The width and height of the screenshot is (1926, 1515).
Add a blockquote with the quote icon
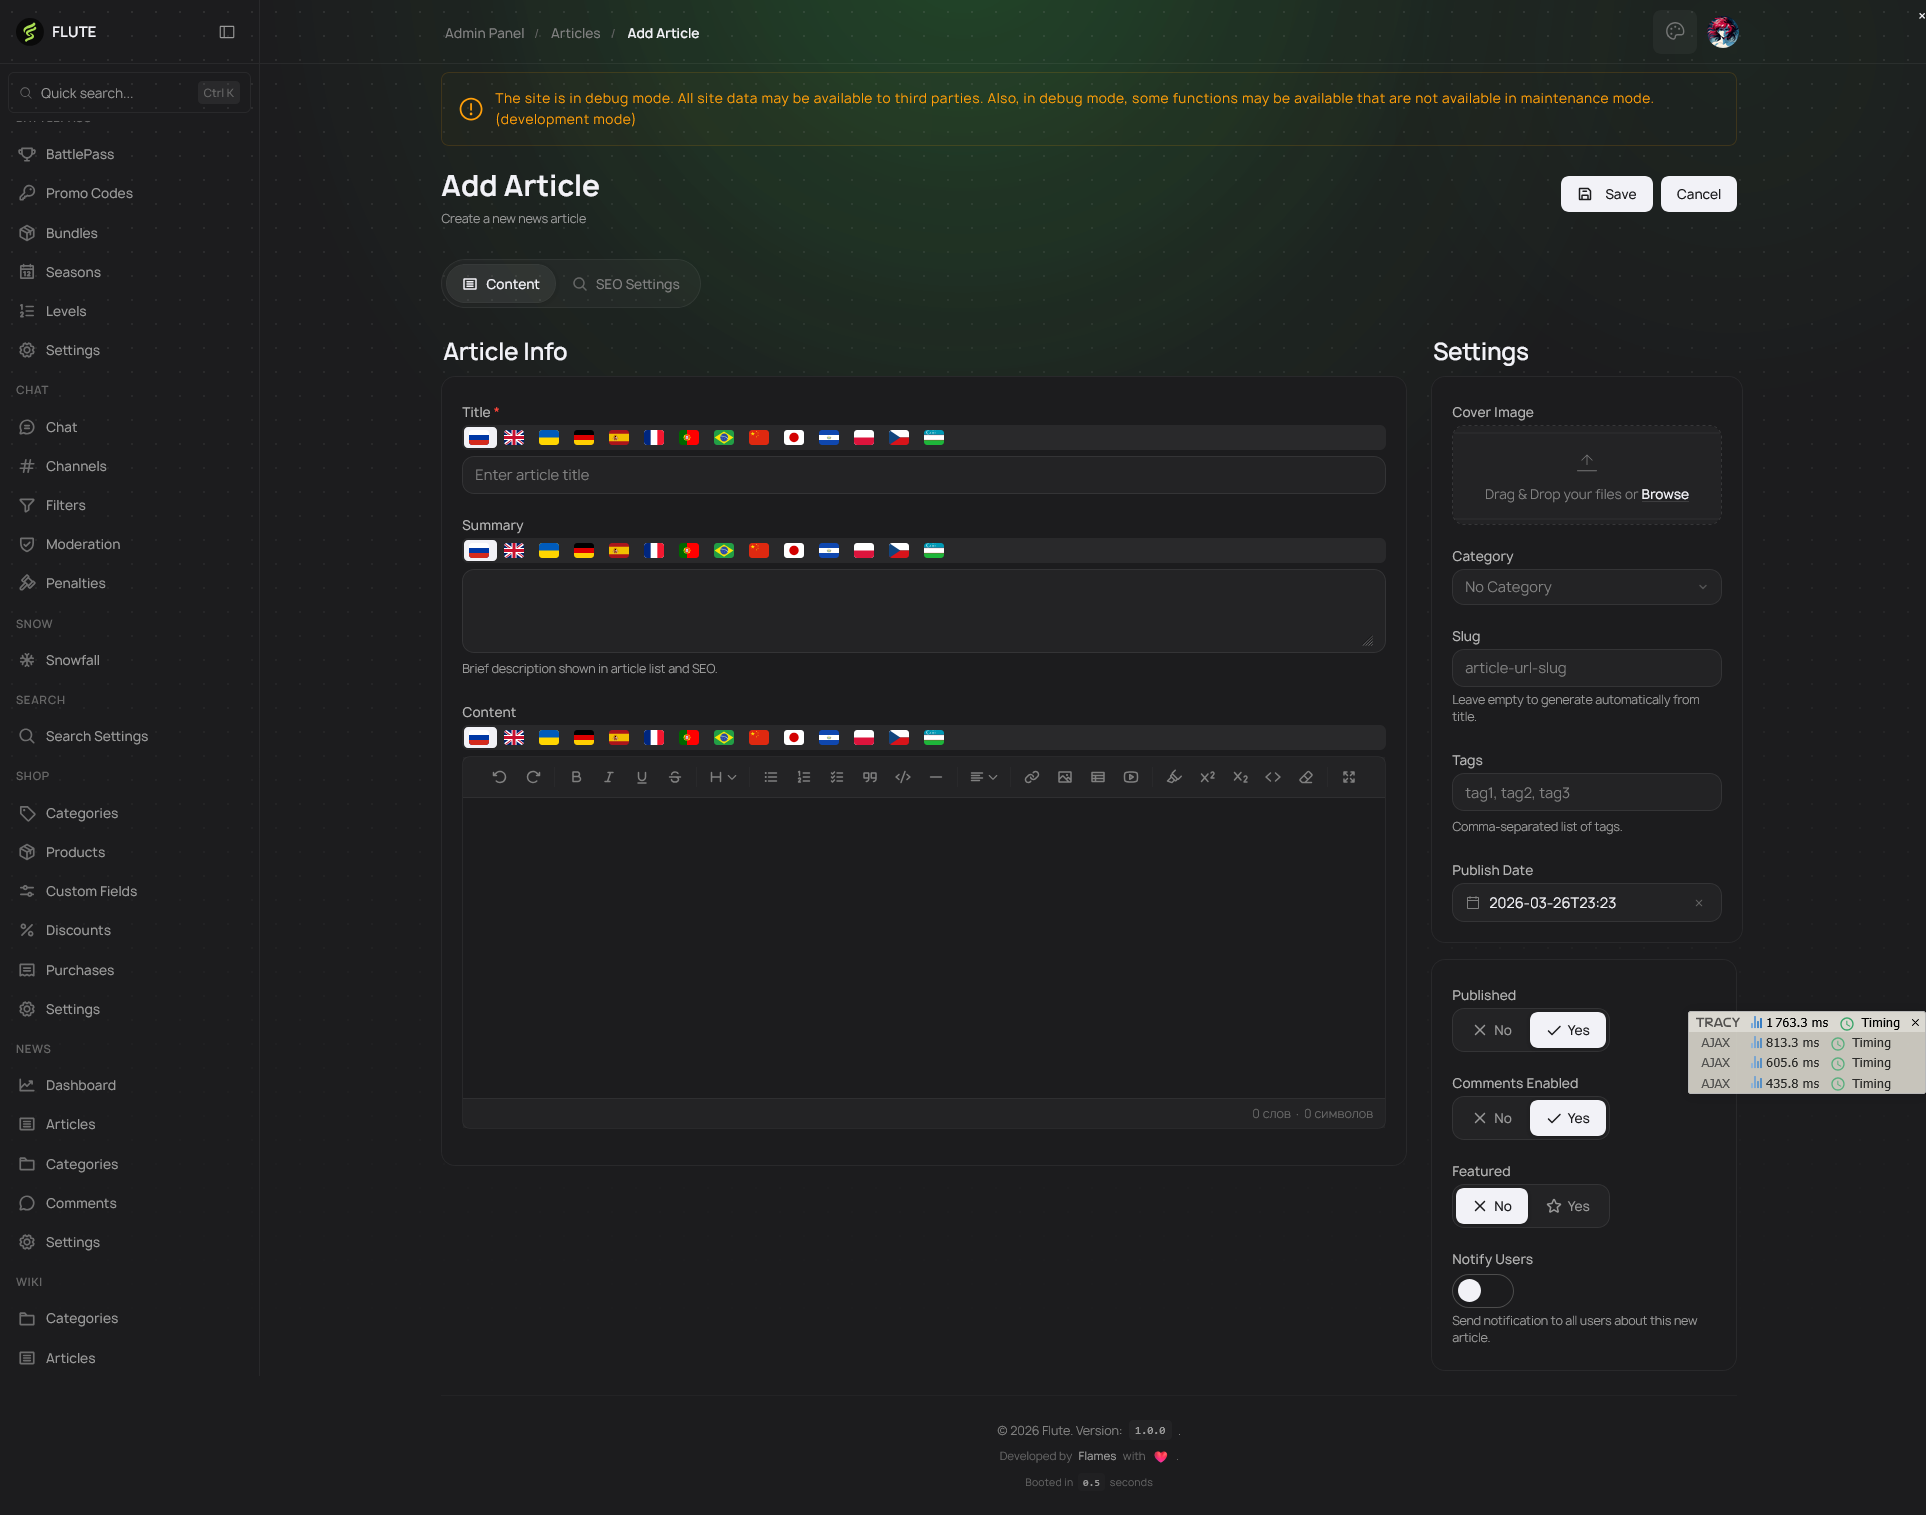pos(869,777)
